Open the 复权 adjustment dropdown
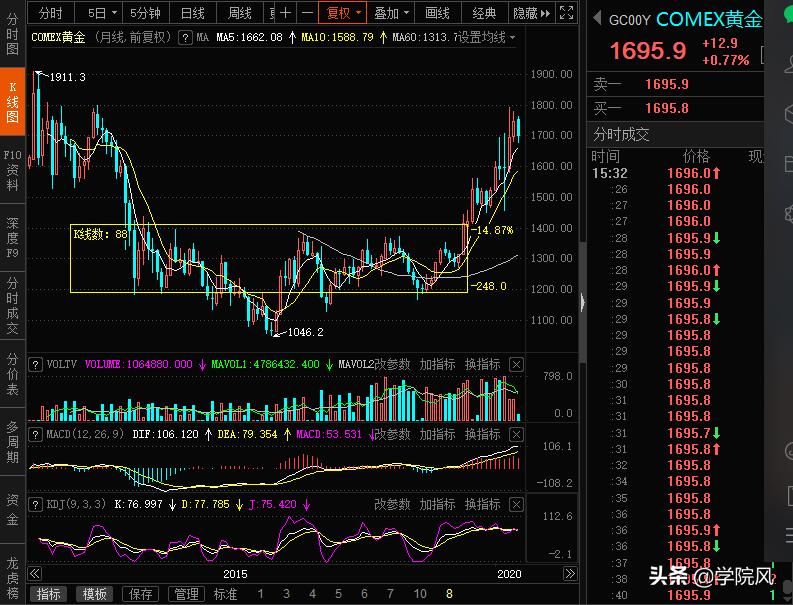Viewport: 793px width, 605px height. click(343, 13)
